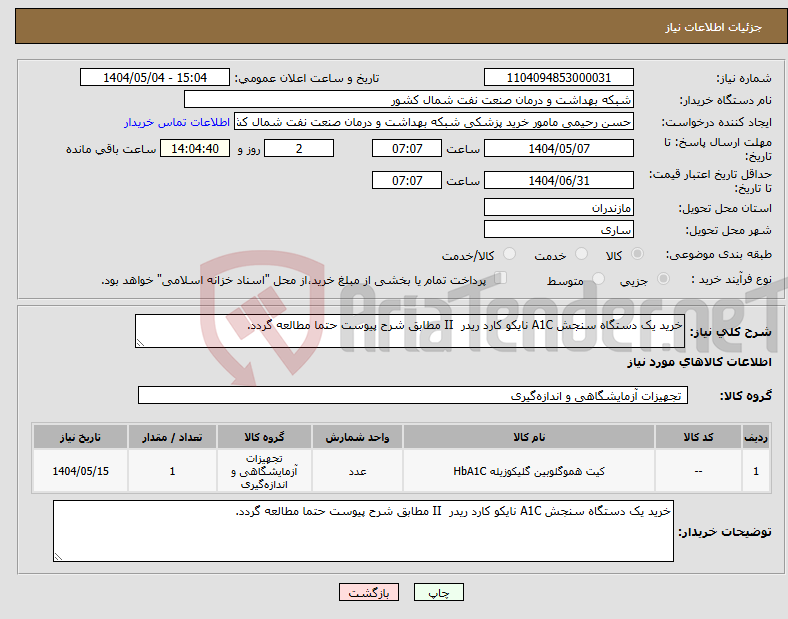The width and height of the screenshot is (788, 619).
Task: Click the اطلاعات کالاهای مورد نیاز heading
Action: tap(699, 362)
